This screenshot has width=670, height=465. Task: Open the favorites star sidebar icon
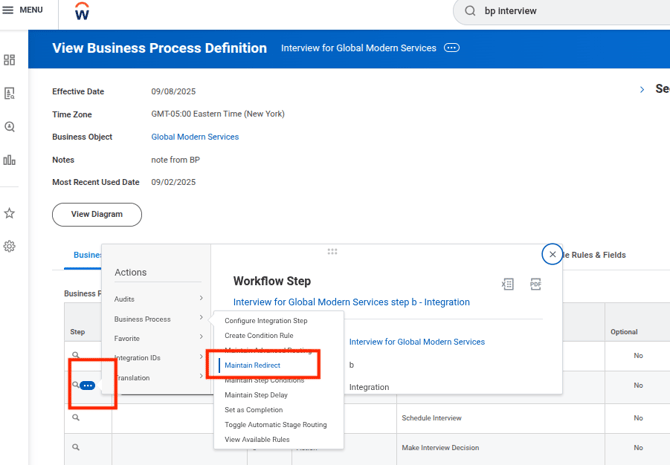(x=9, y=213)
